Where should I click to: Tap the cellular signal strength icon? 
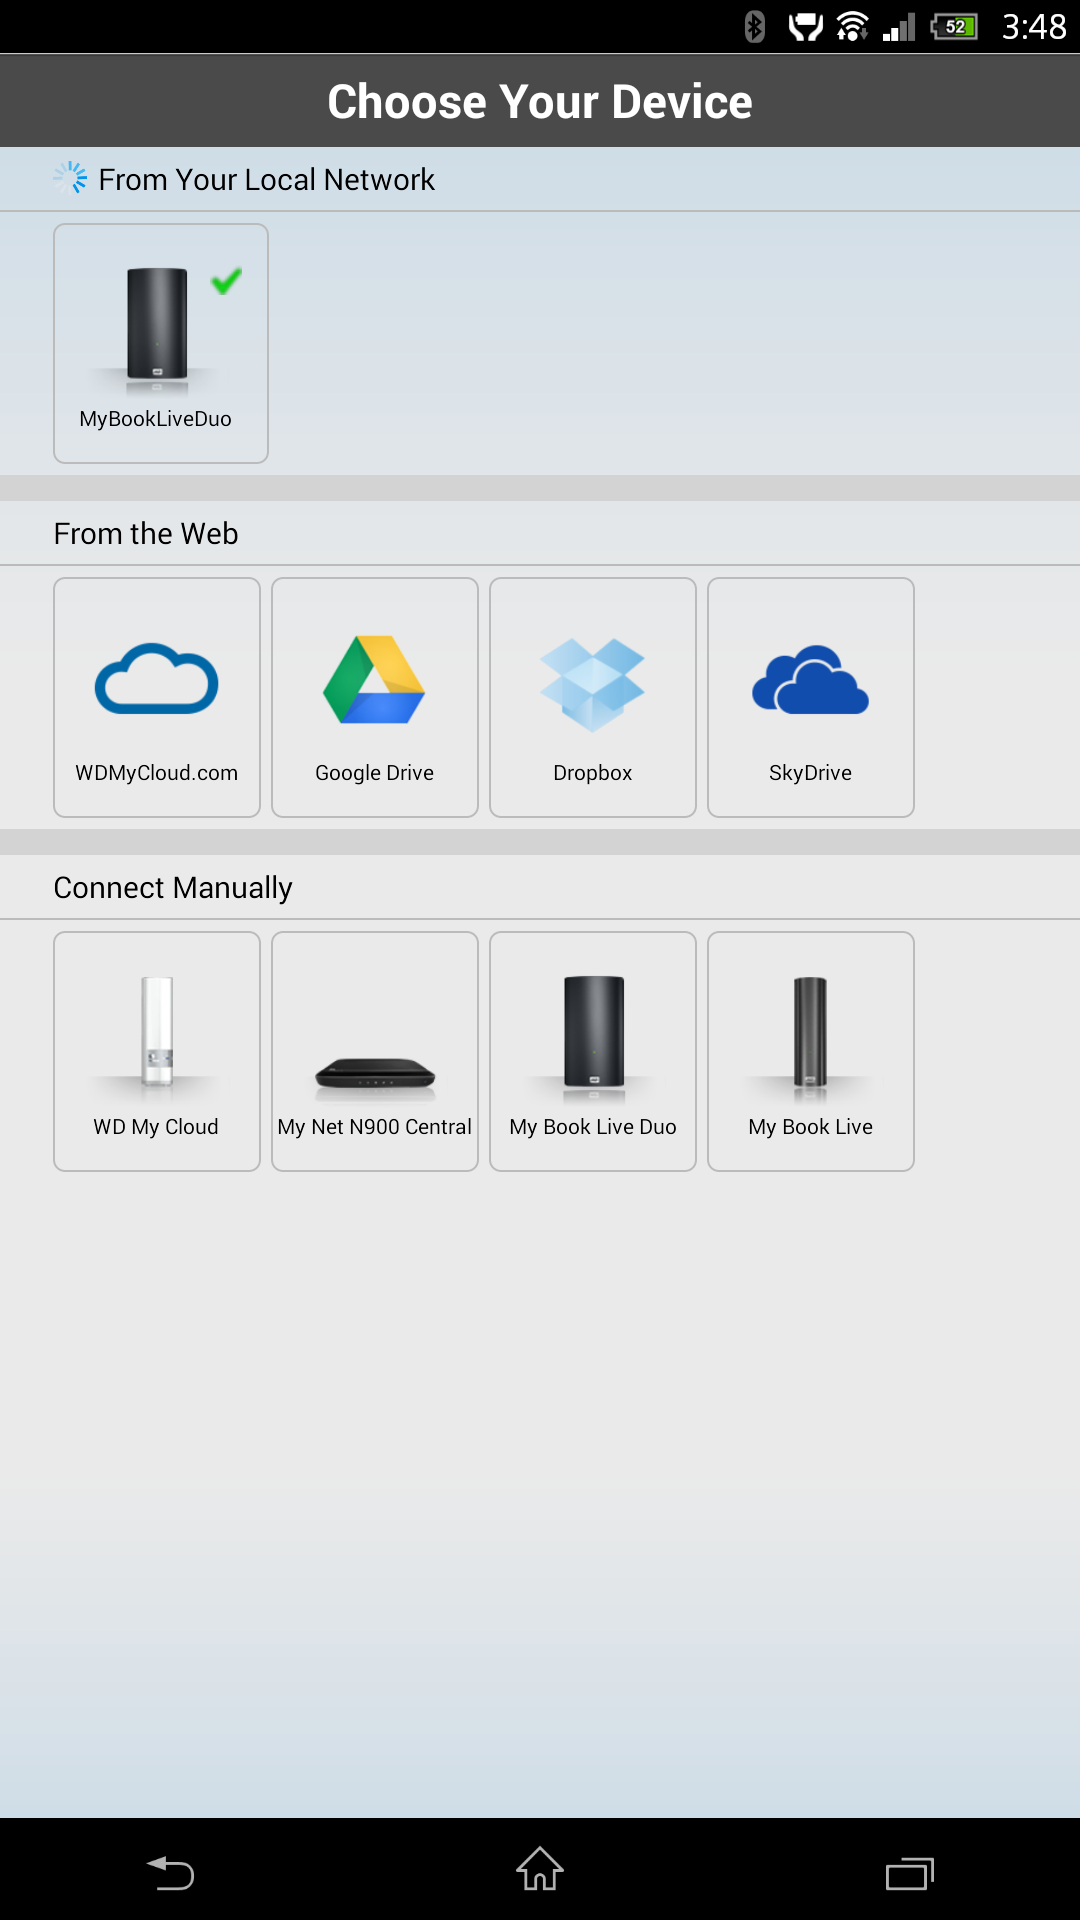(900, 26)
